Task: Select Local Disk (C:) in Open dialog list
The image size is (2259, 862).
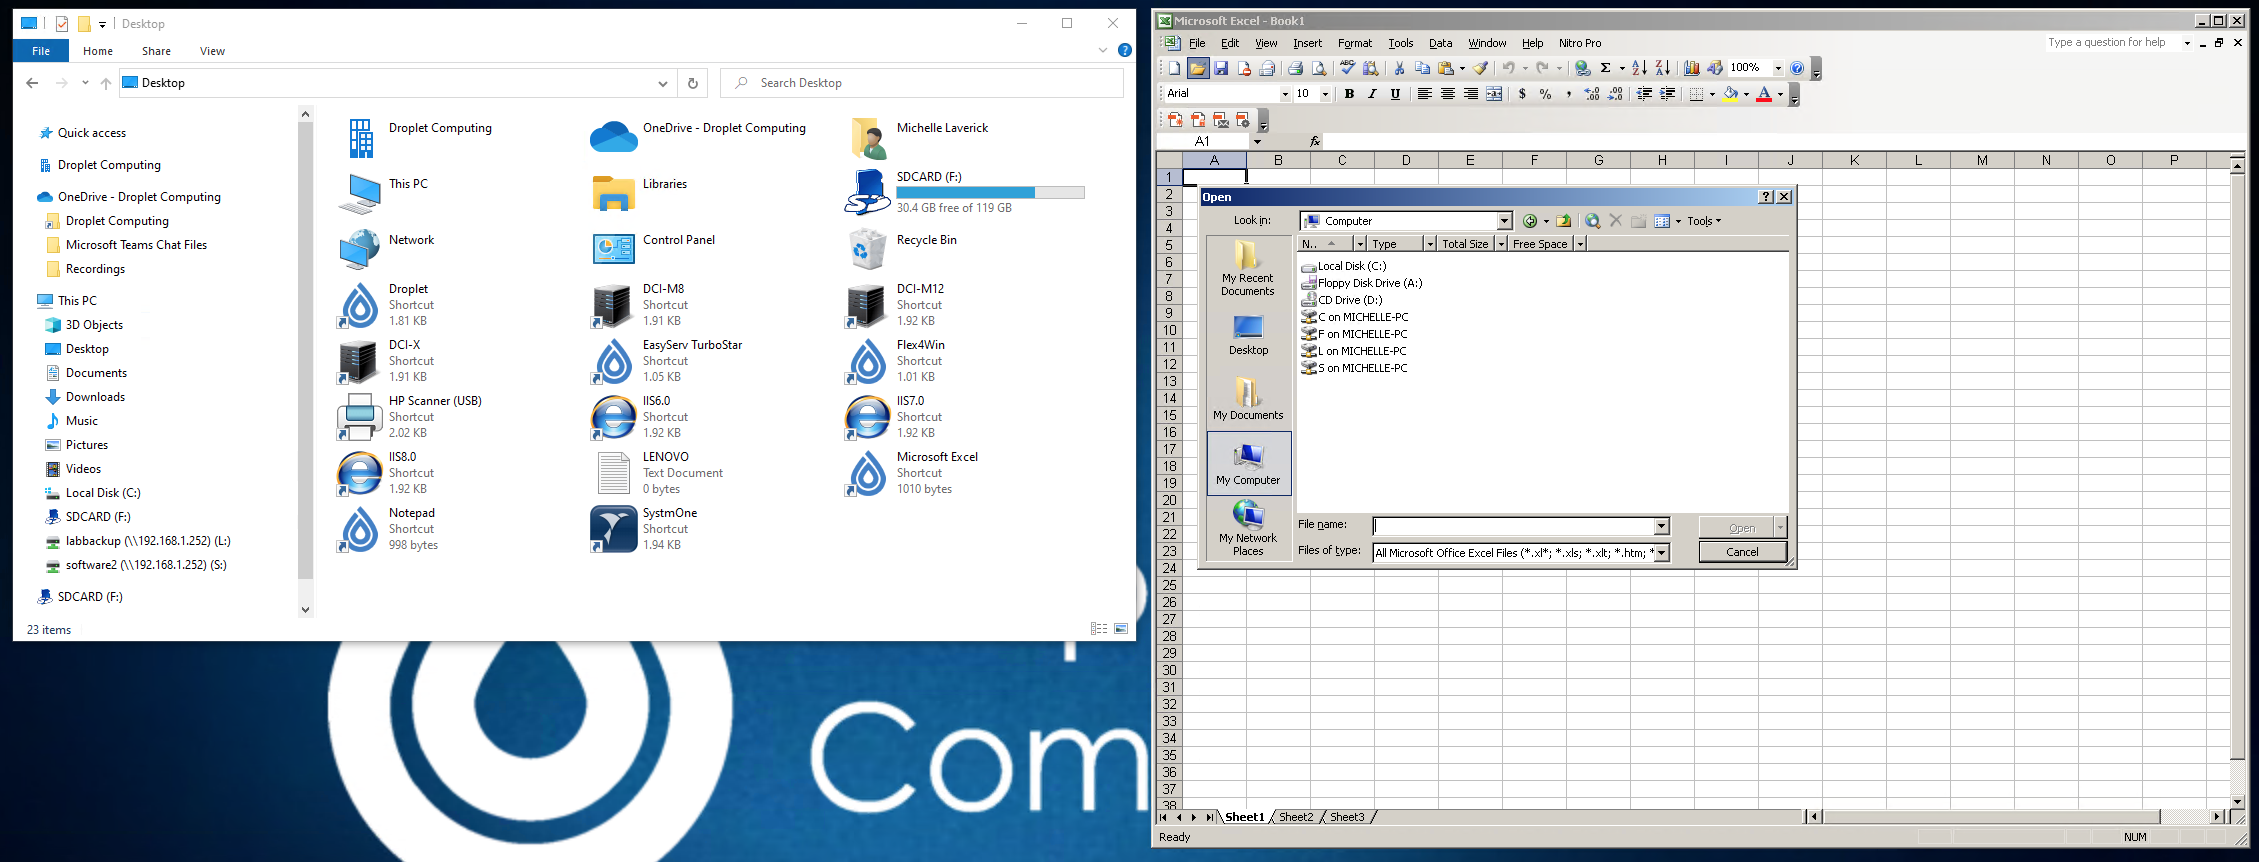Action: [x=1344, y=266]
